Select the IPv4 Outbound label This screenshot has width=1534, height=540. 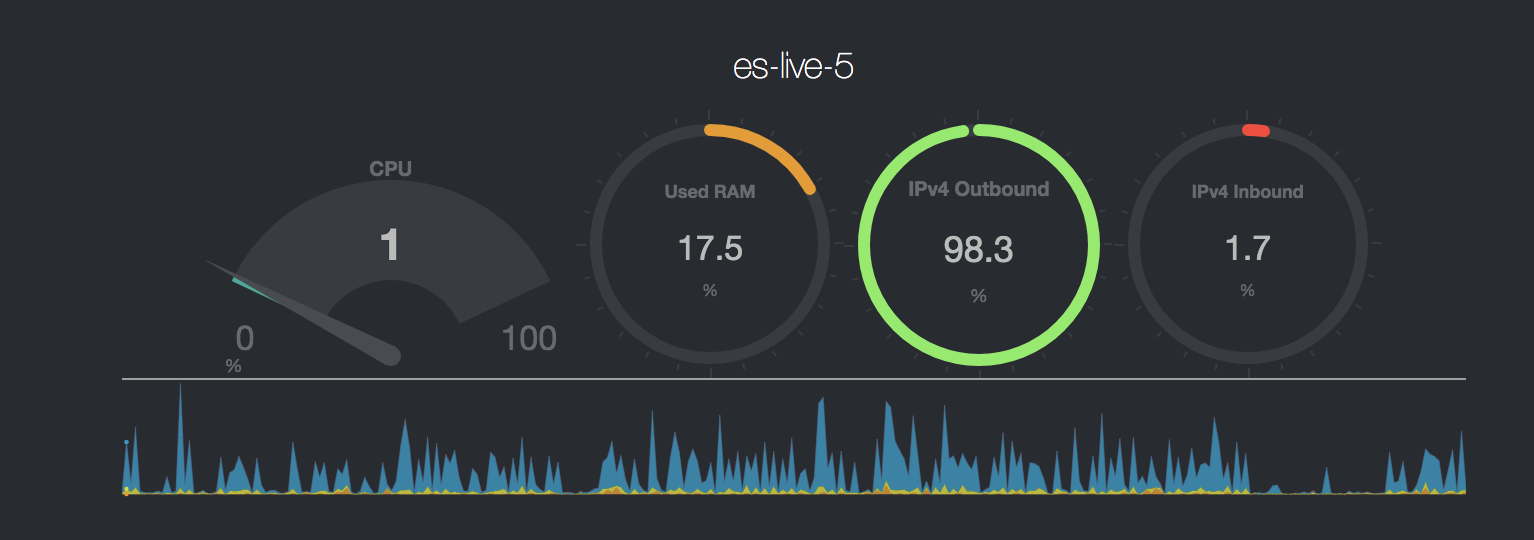click(979, 189)
